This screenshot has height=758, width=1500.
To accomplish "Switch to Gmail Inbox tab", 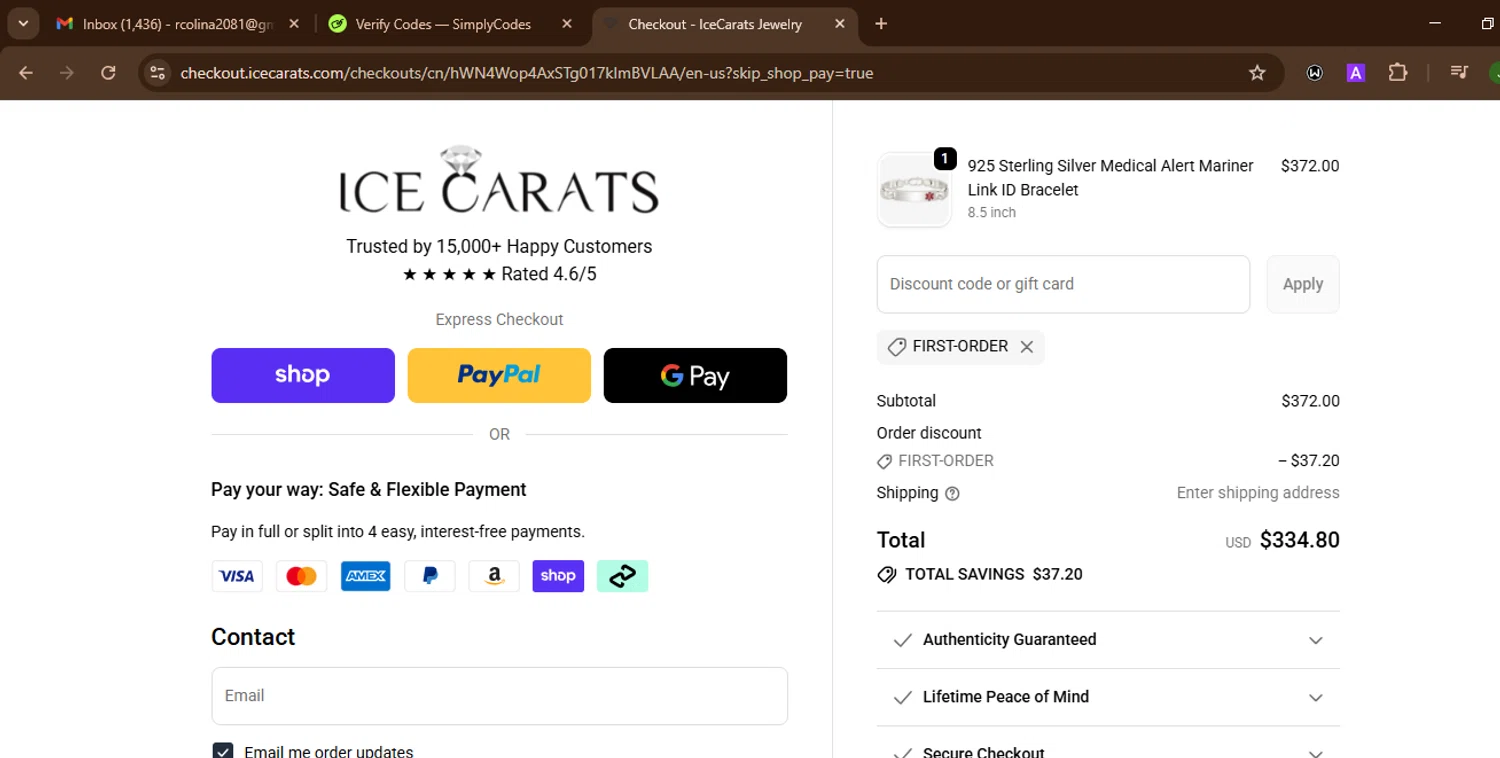I will (178, 24).
